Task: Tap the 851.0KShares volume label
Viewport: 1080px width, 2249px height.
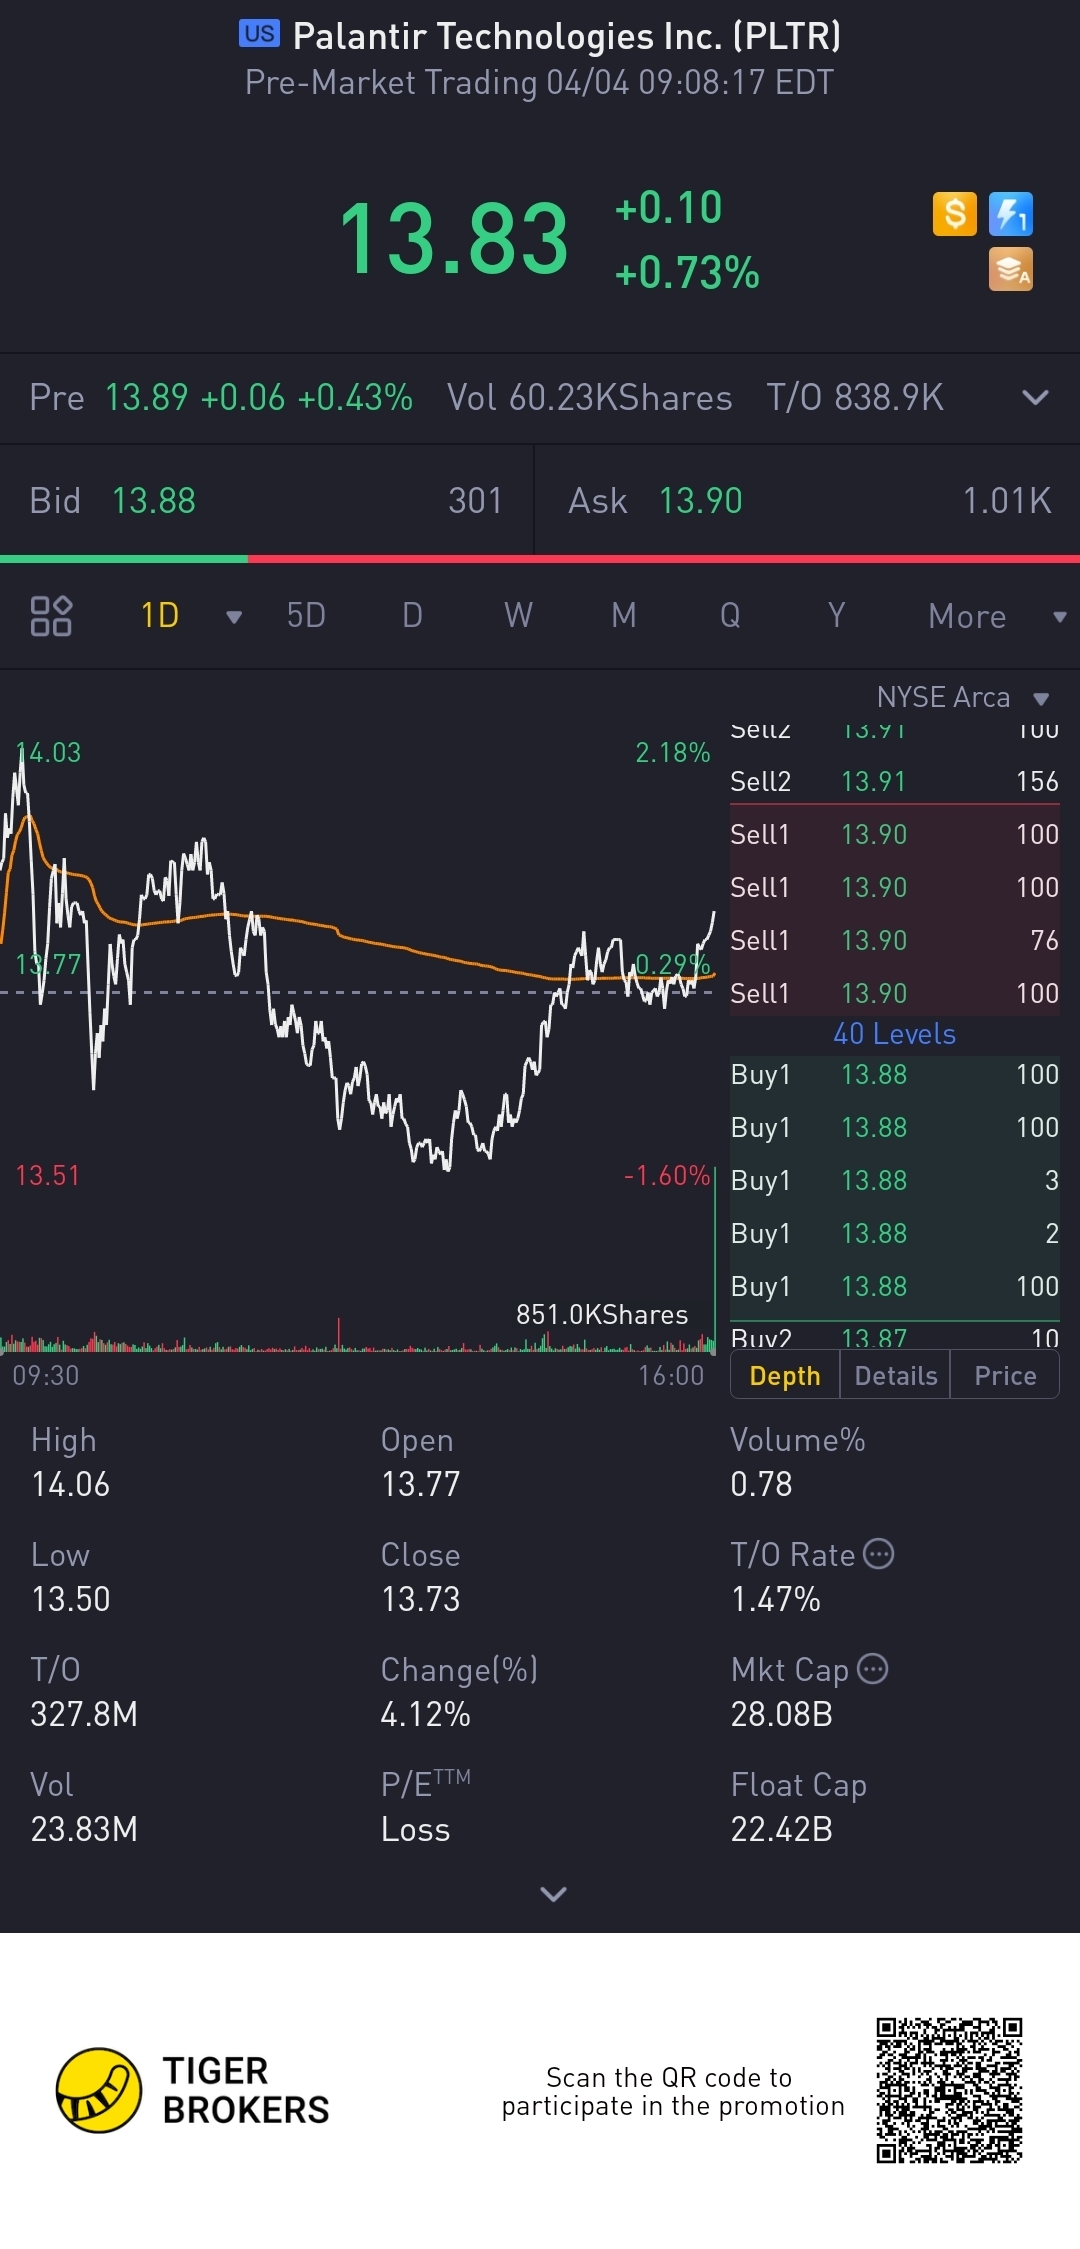Action: click(x=602, y=1314)
